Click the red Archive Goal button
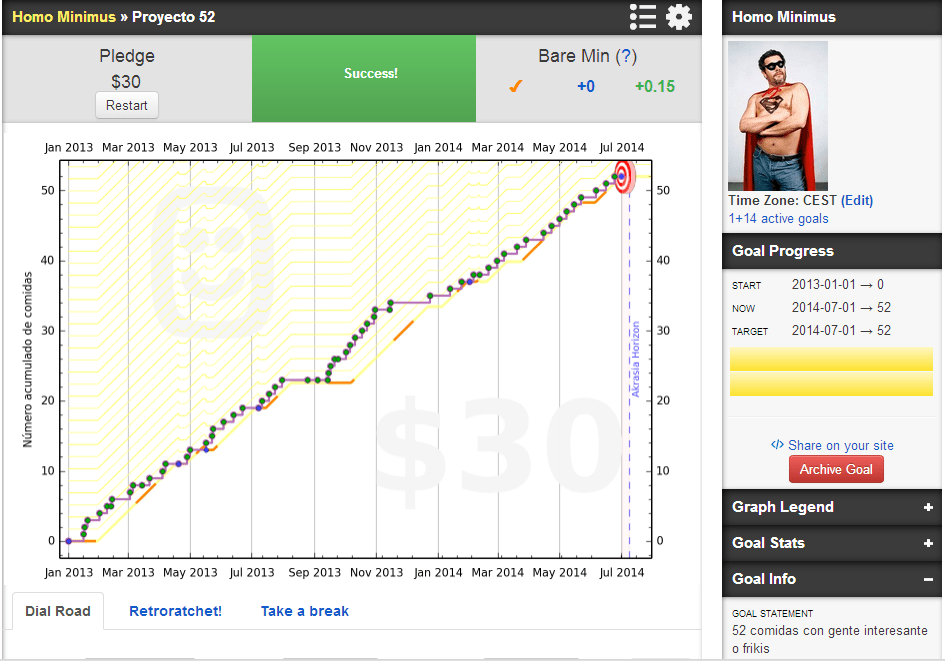Viewport: 945px width, 661px height. point(835,469)
